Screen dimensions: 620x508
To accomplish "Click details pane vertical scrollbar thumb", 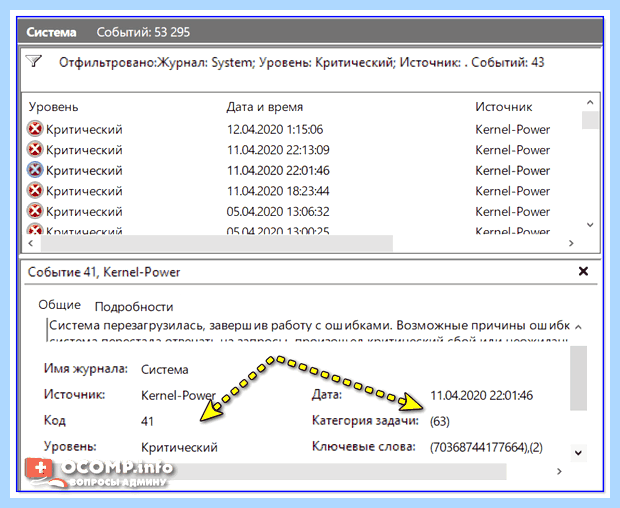I will click(578, 378).
